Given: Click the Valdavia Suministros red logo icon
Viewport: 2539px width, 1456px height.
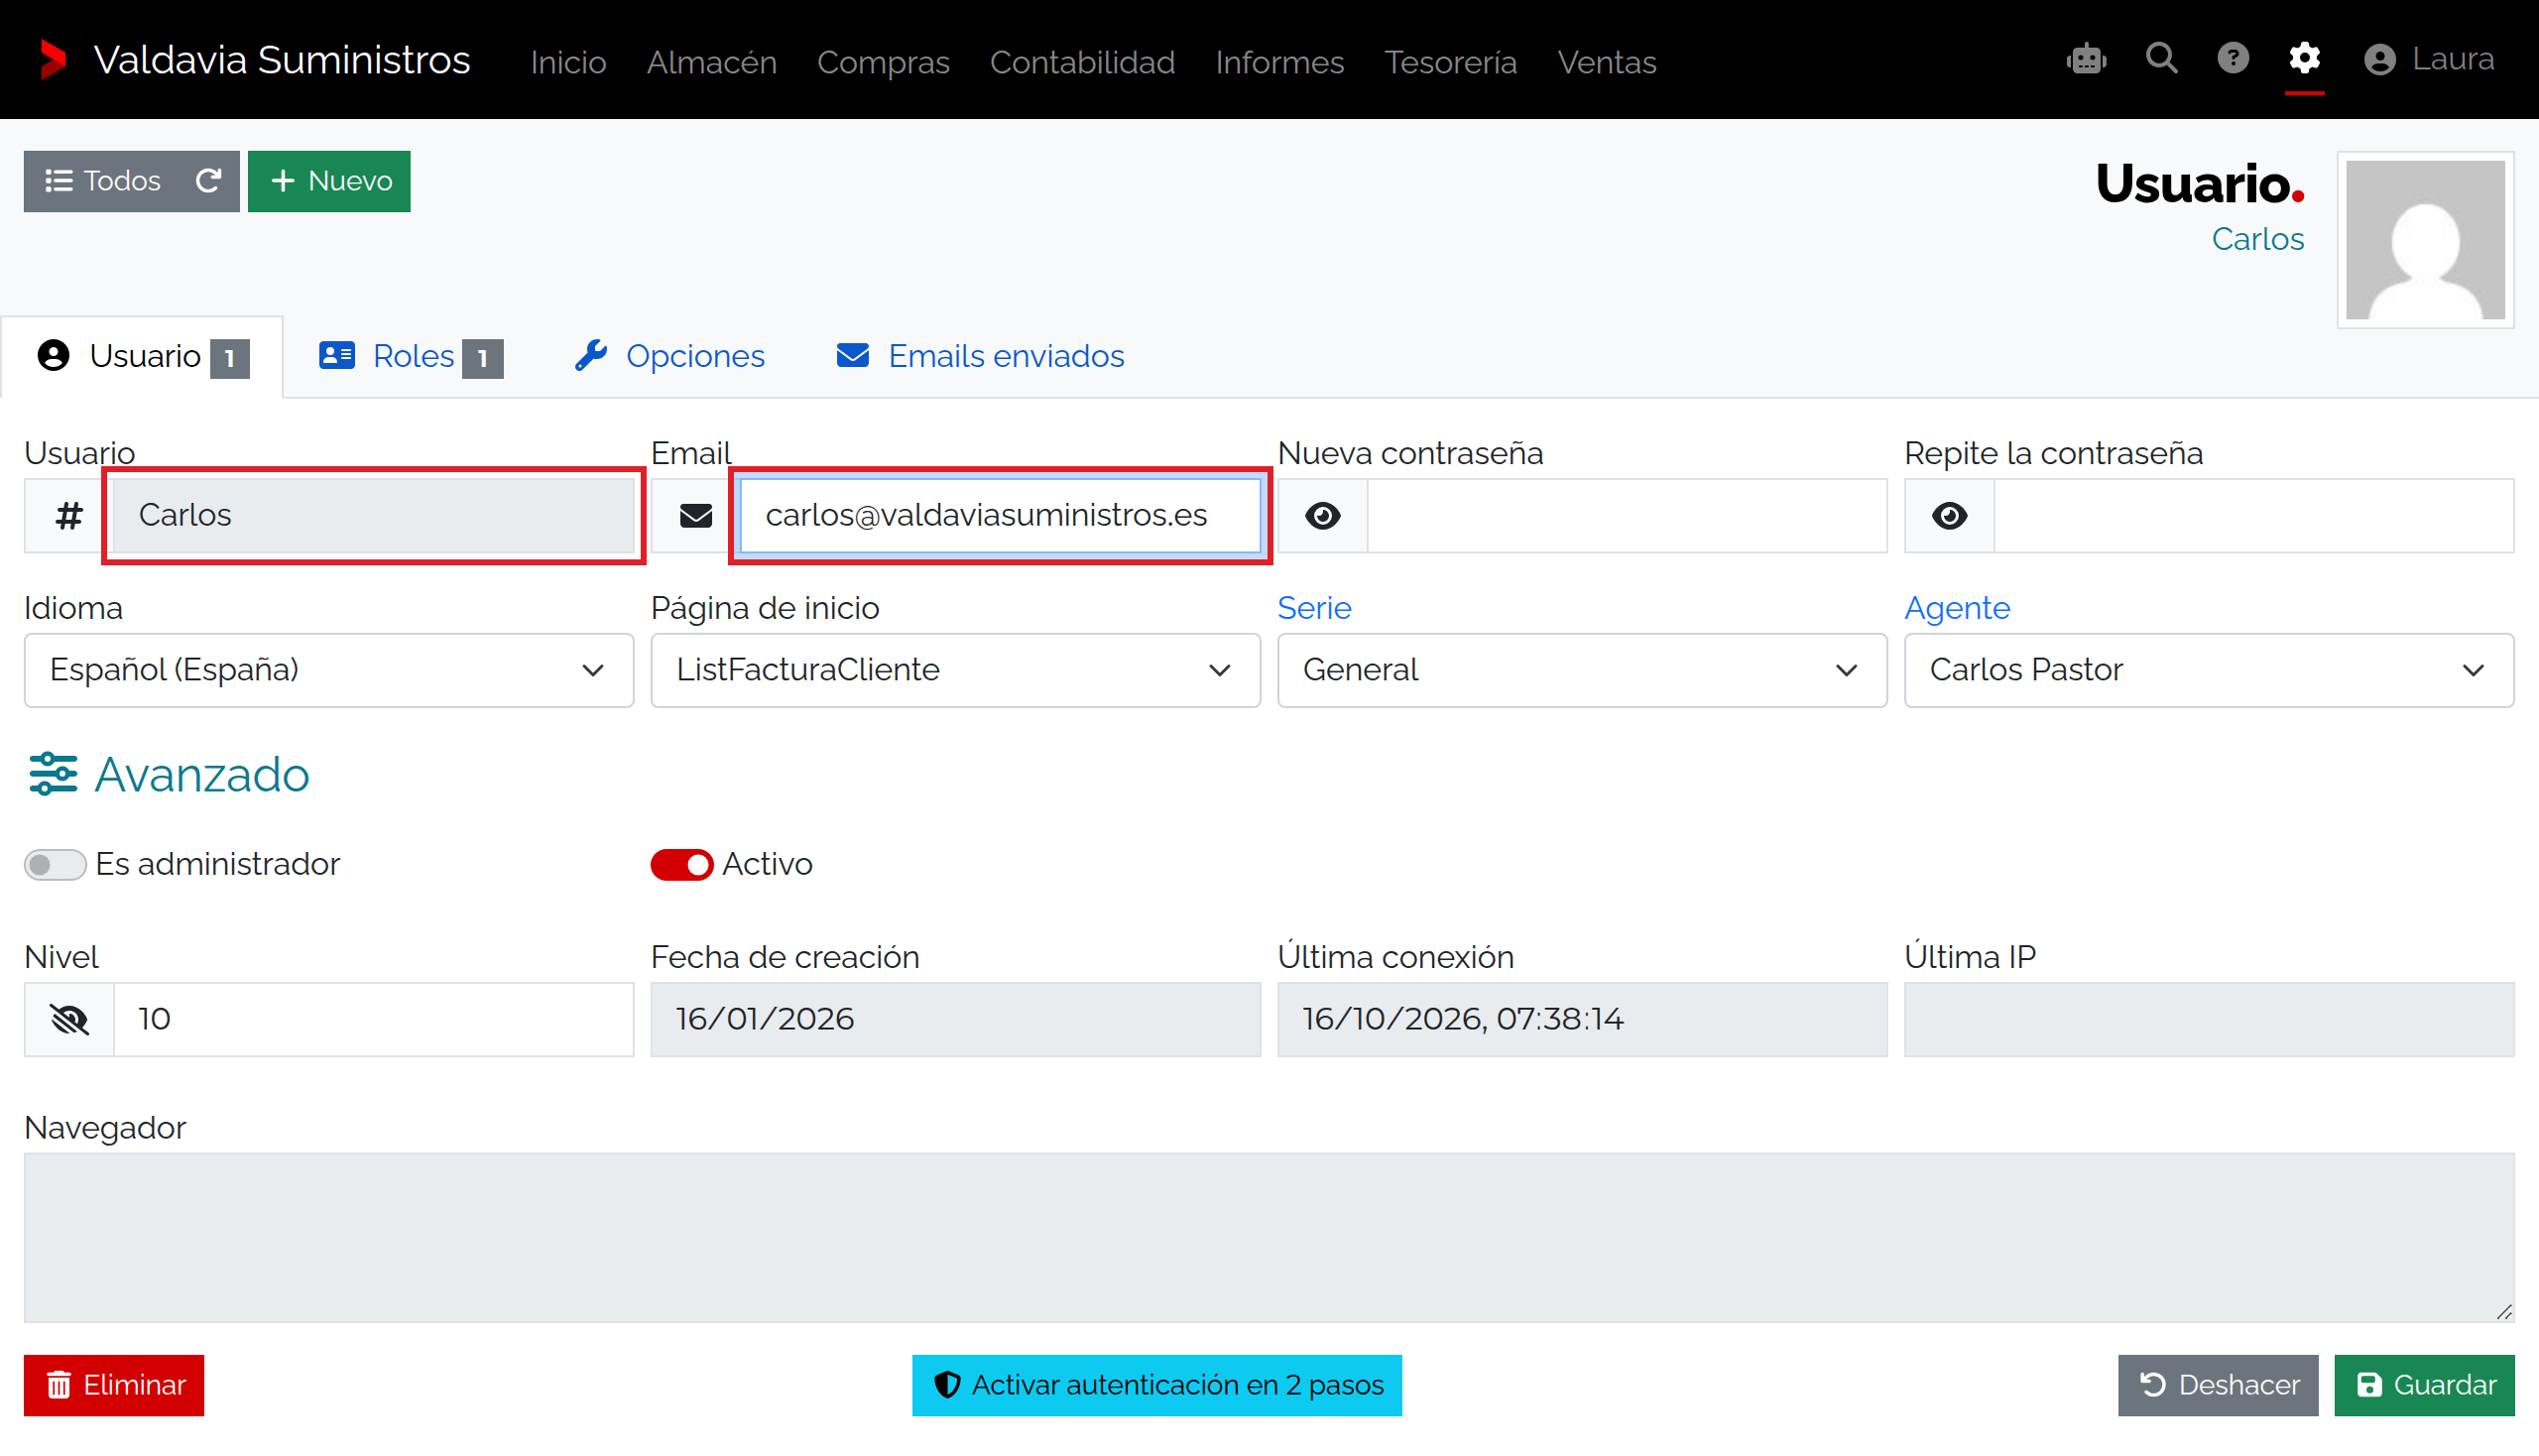Looking at the screenshot, I should pos(52,60).
